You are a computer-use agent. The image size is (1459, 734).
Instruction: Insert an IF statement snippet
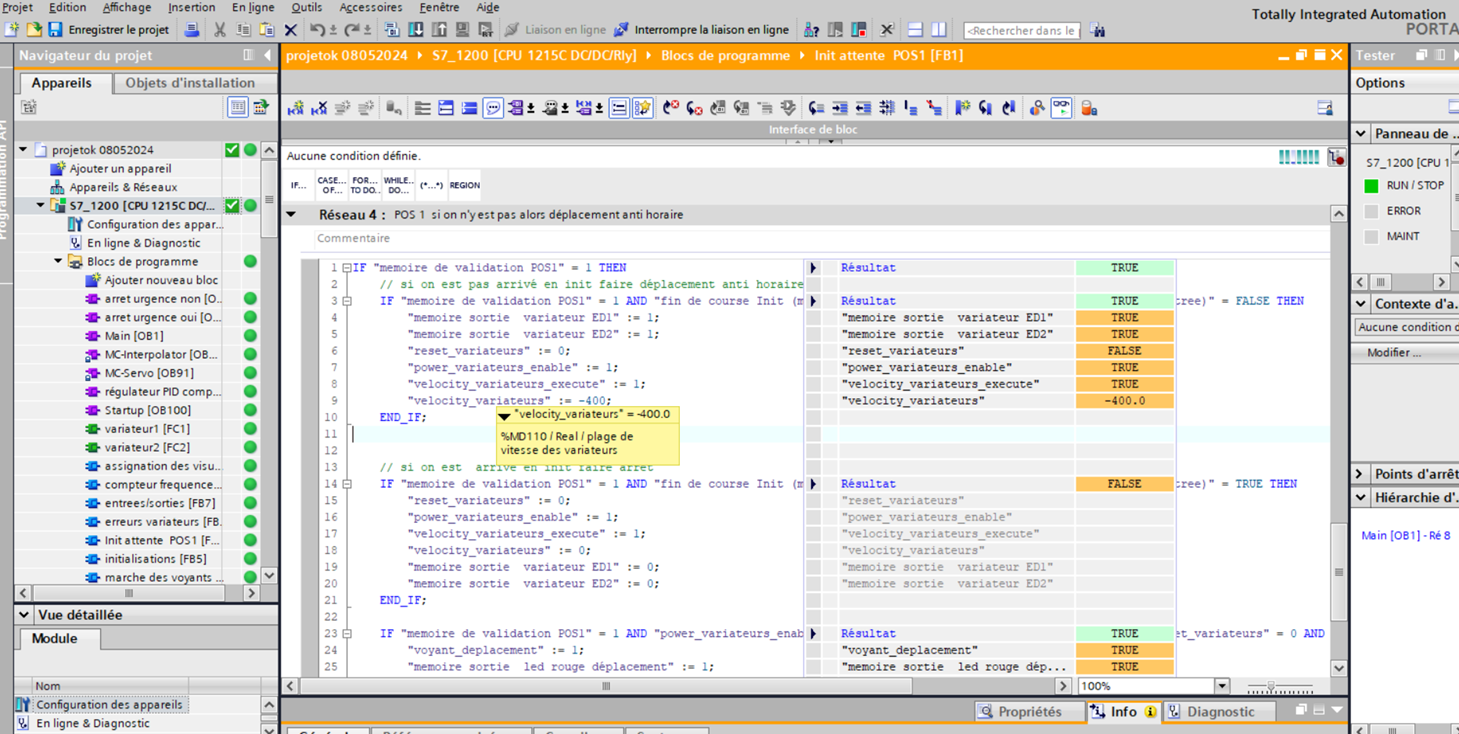coord(298,185)
